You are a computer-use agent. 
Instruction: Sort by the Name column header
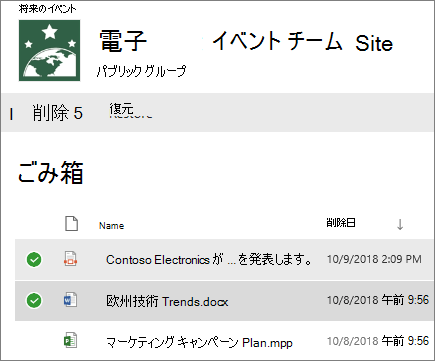pos(111,226)
